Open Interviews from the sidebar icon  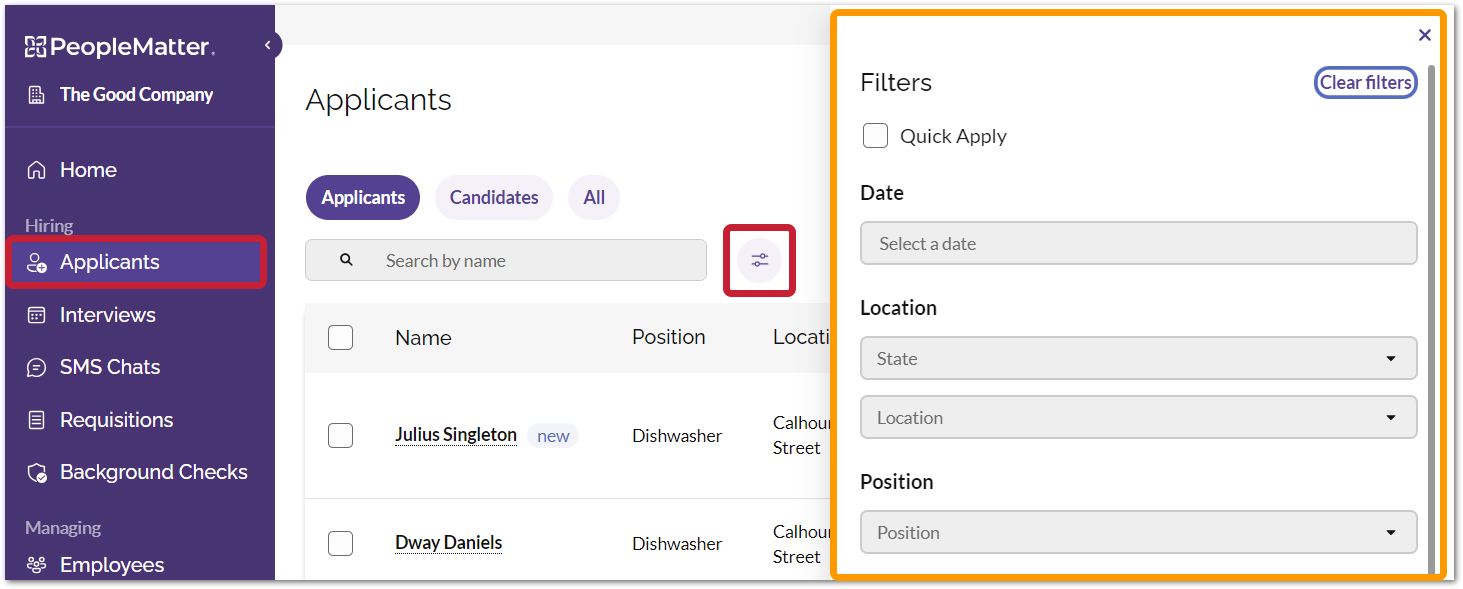click(35, 314)
